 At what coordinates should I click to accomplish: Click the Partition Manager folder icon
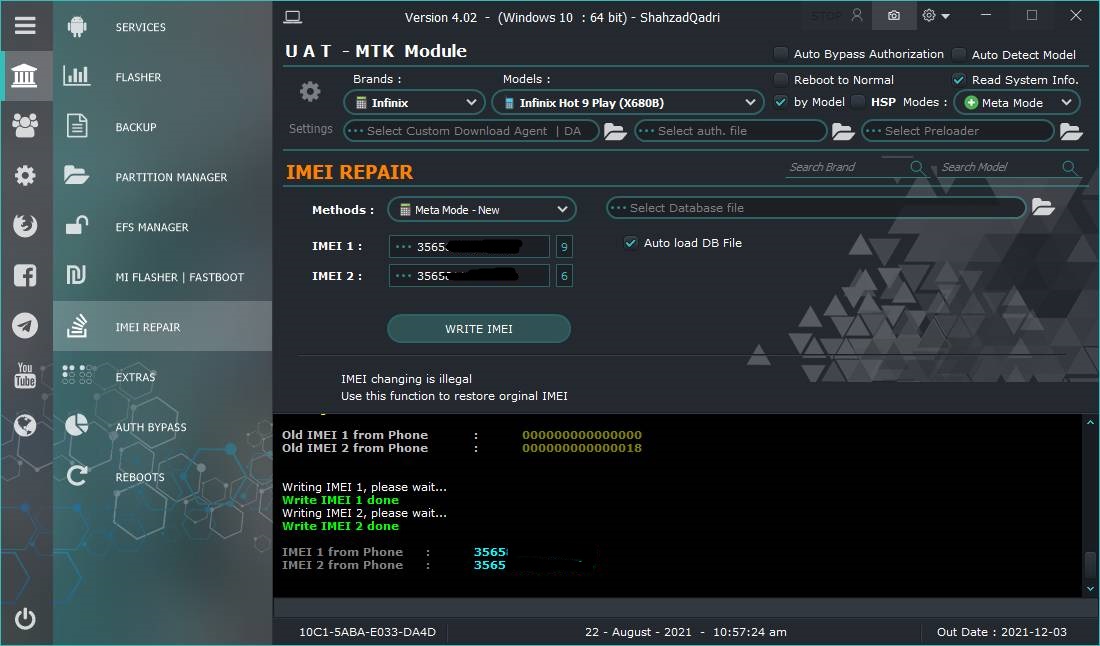[76, 175]
